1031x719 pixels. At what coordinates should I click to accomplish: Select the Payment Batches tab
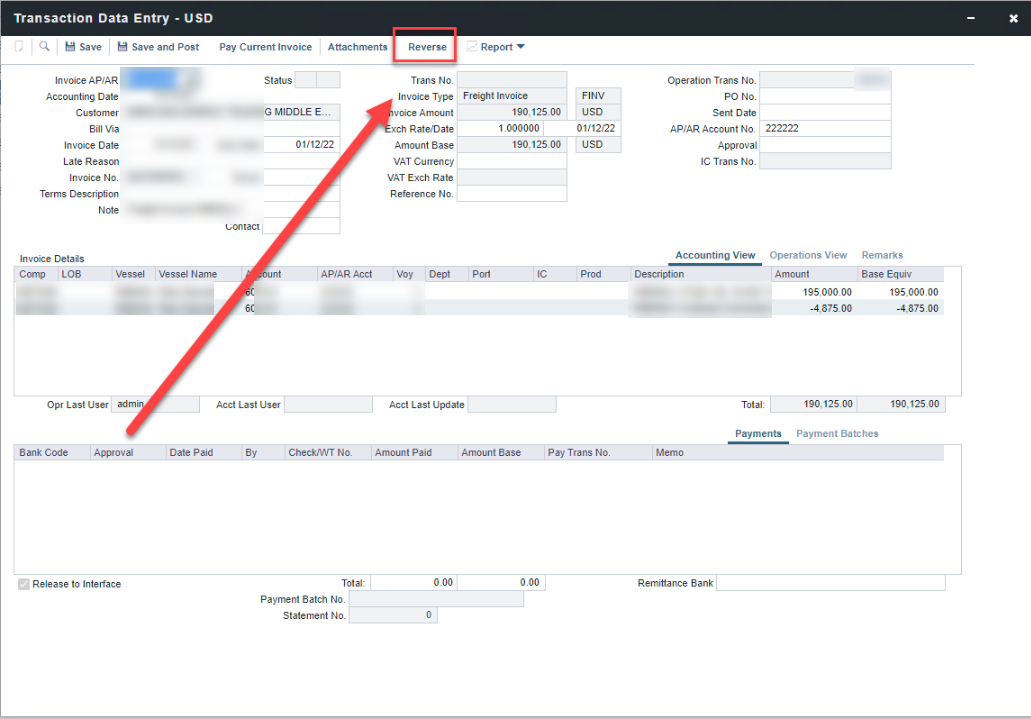click(837, 434)
